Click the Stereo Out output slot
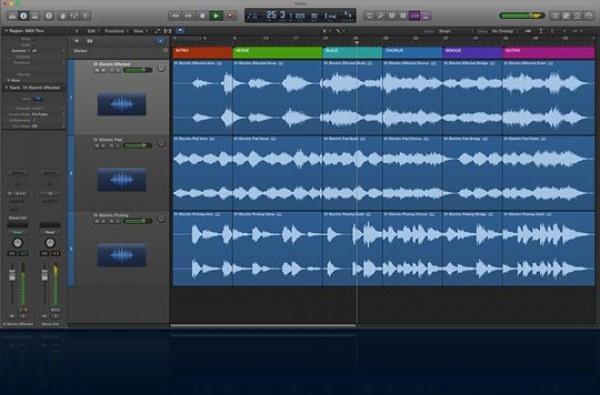600x395 pixels. 18,218
